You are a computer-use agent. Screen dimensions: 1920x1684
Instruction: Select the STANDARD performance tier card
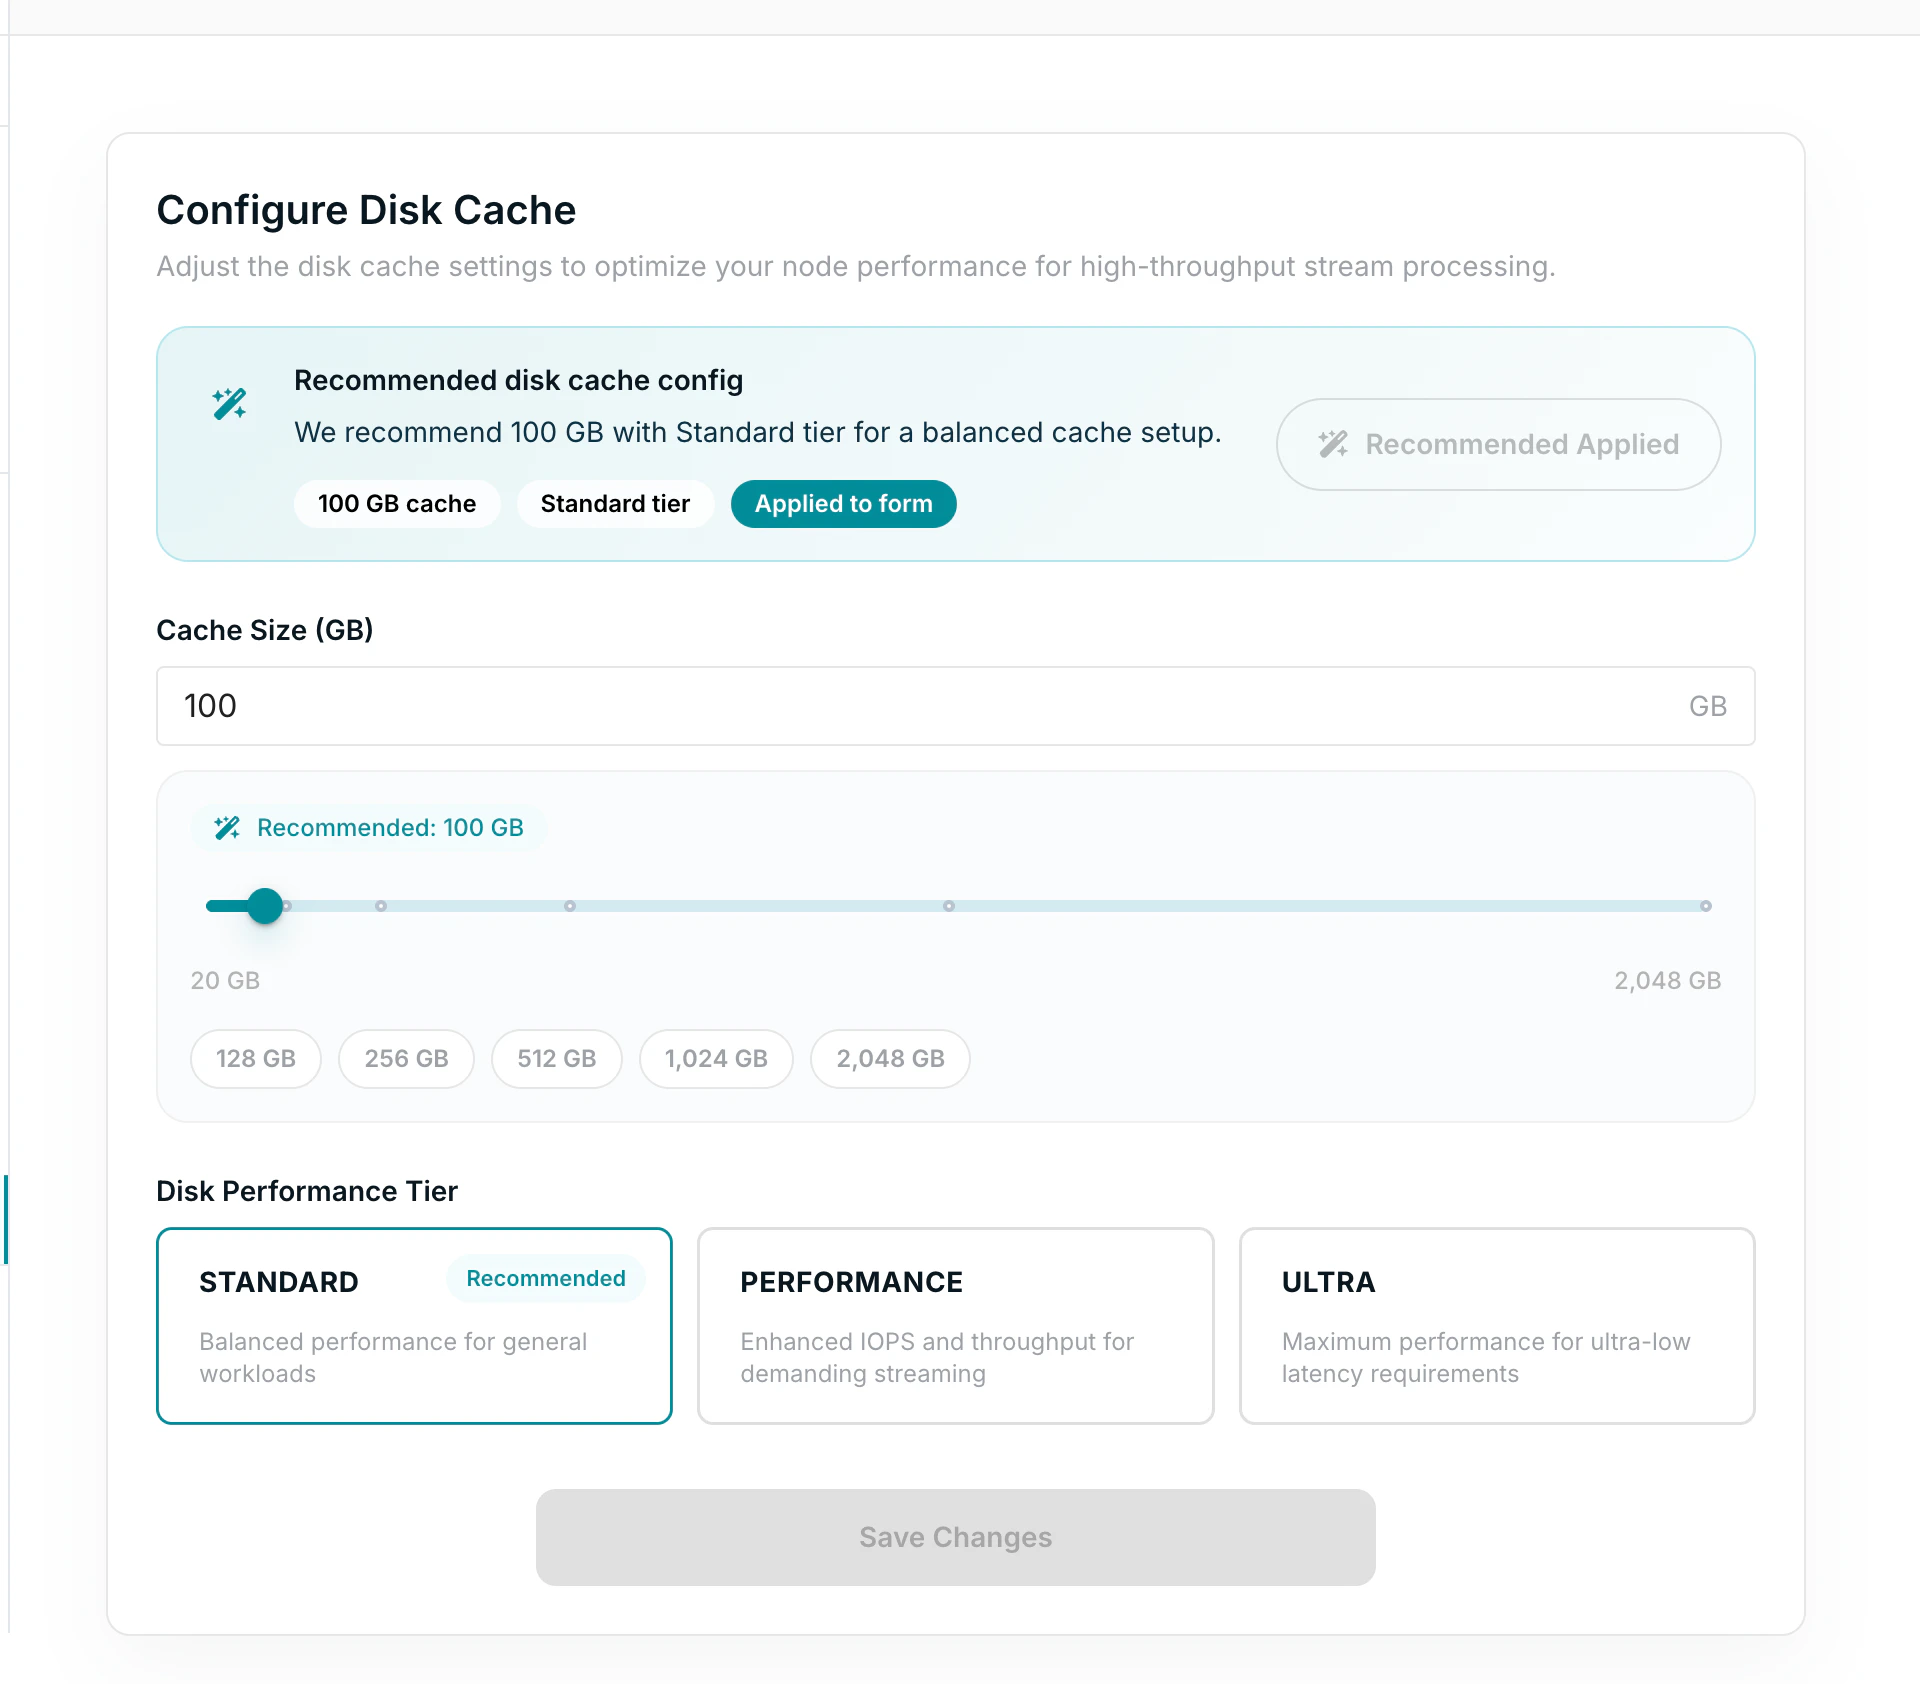tap(414, 1326)
